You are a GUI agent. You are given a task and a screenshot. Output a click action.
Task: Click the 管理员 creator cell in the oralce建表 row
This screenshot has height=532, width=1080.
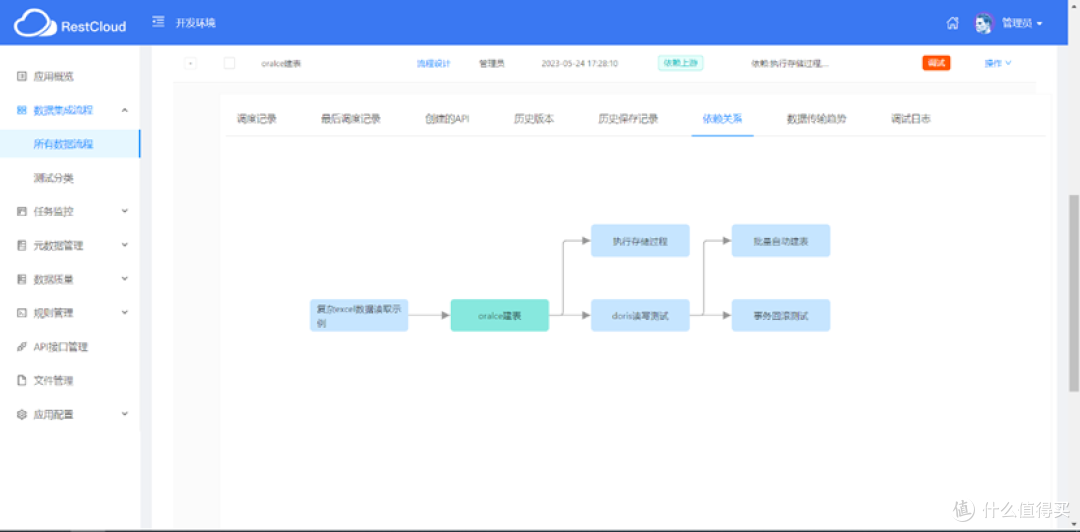pos(492,63)
